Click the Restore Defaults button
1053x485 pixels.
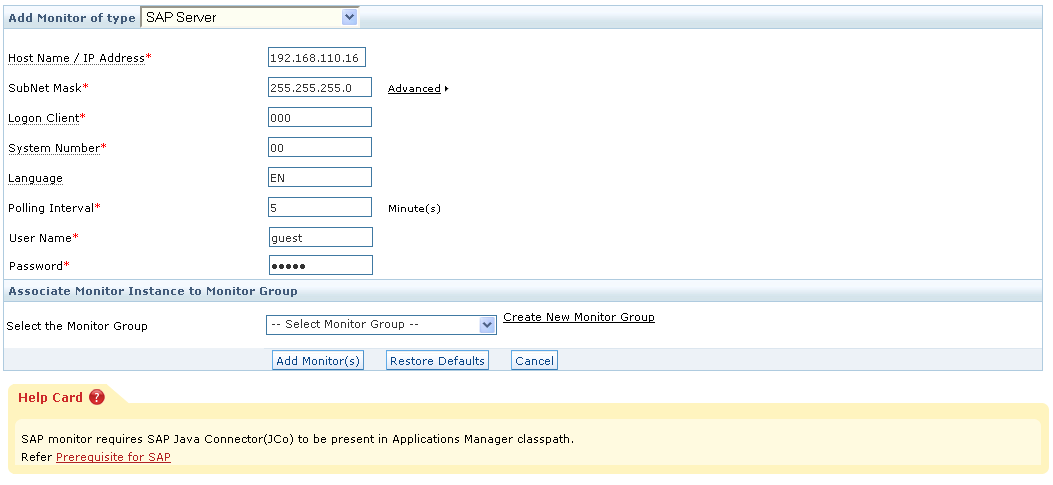coord(437,361)
